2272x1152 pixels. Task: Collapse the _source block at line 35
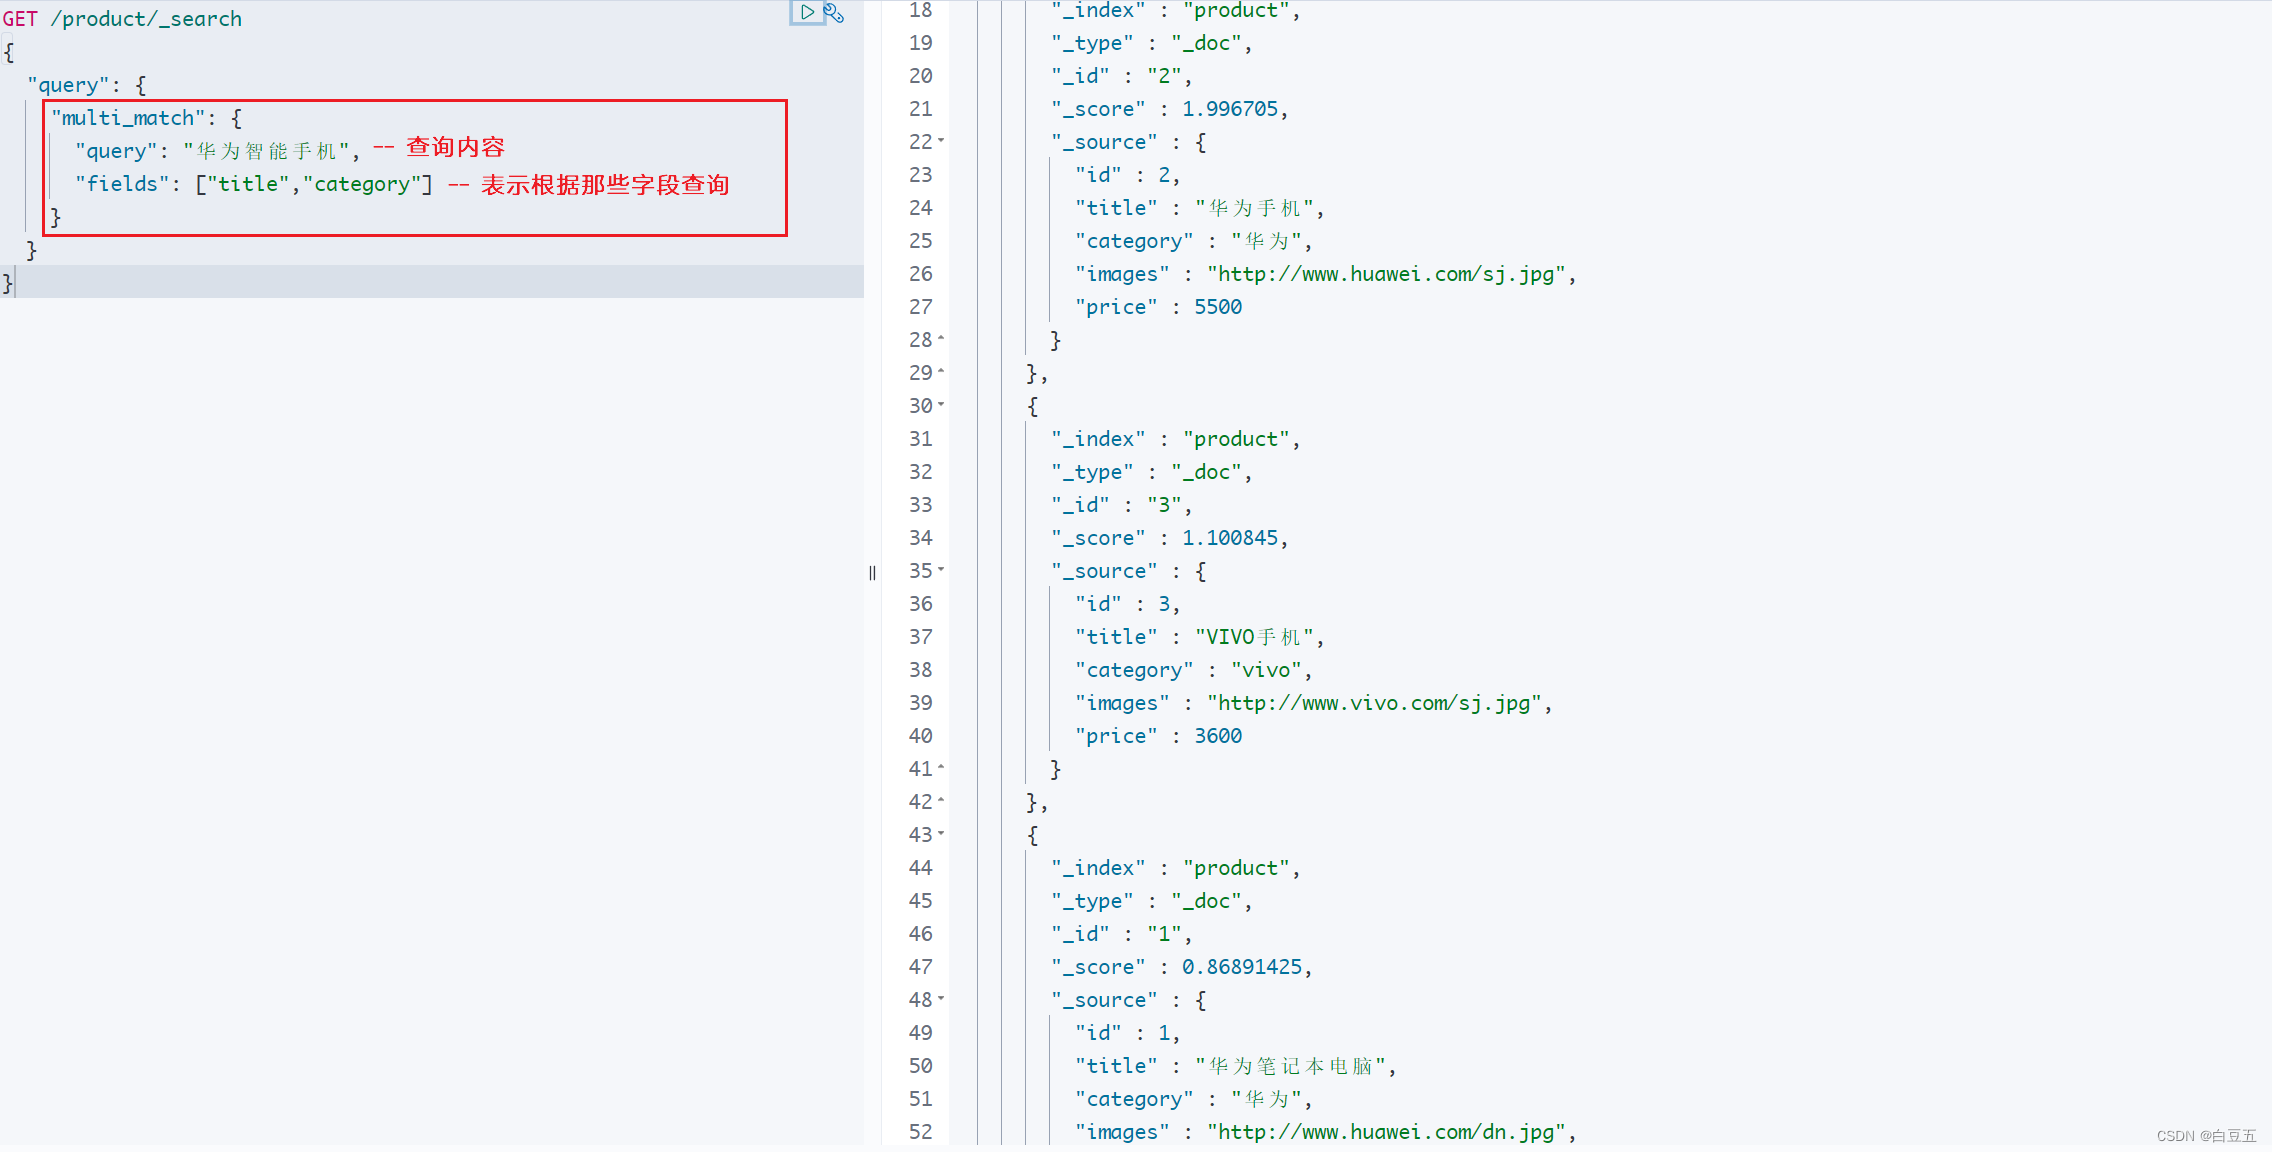pyautogui.click(x=941, y=570)
